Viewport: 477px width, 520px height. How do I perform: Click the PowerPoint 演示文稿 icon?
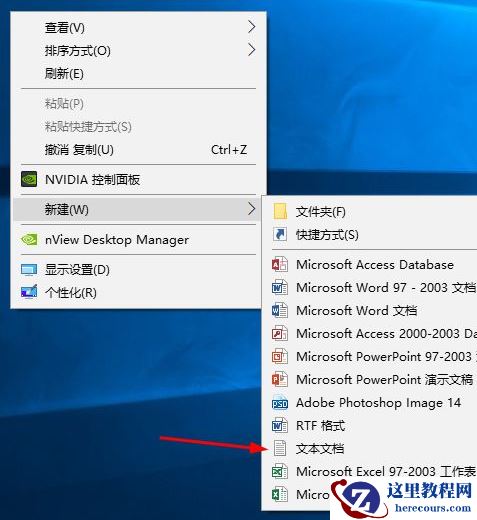click(x=280, y=380)
